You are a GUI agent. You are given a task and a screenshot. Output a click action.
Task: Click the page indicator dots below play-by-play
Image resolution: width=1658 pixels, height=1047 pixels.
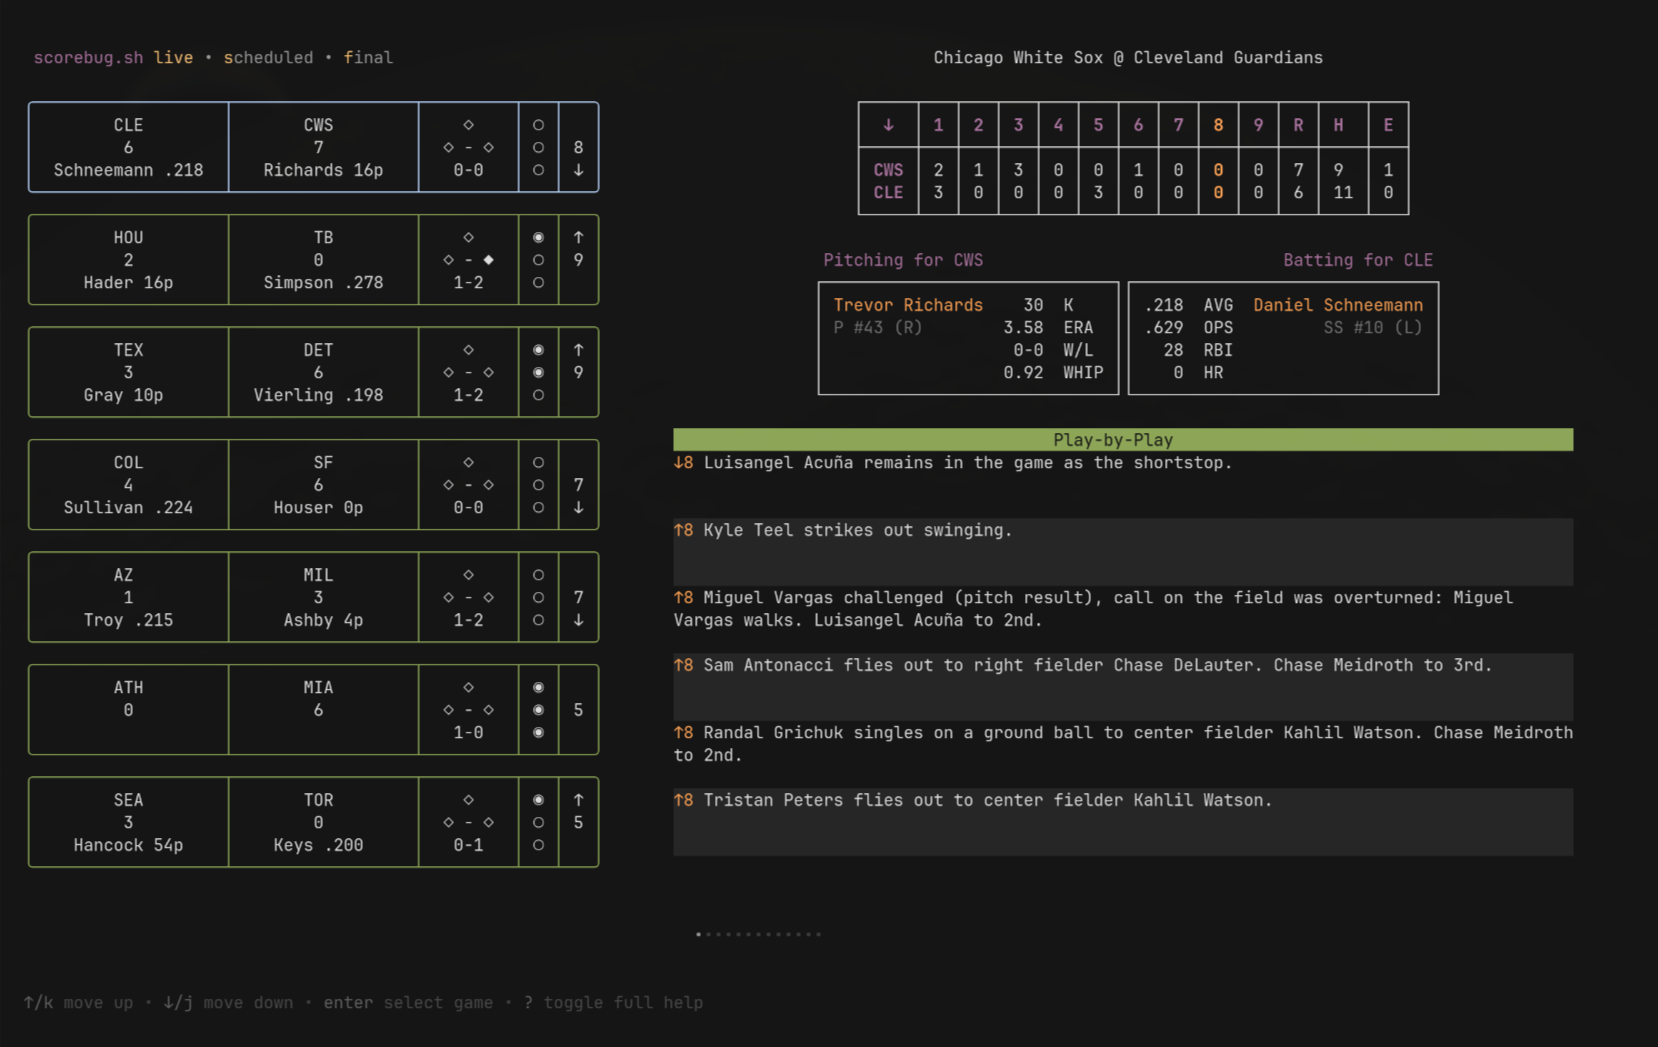[758, 934]
